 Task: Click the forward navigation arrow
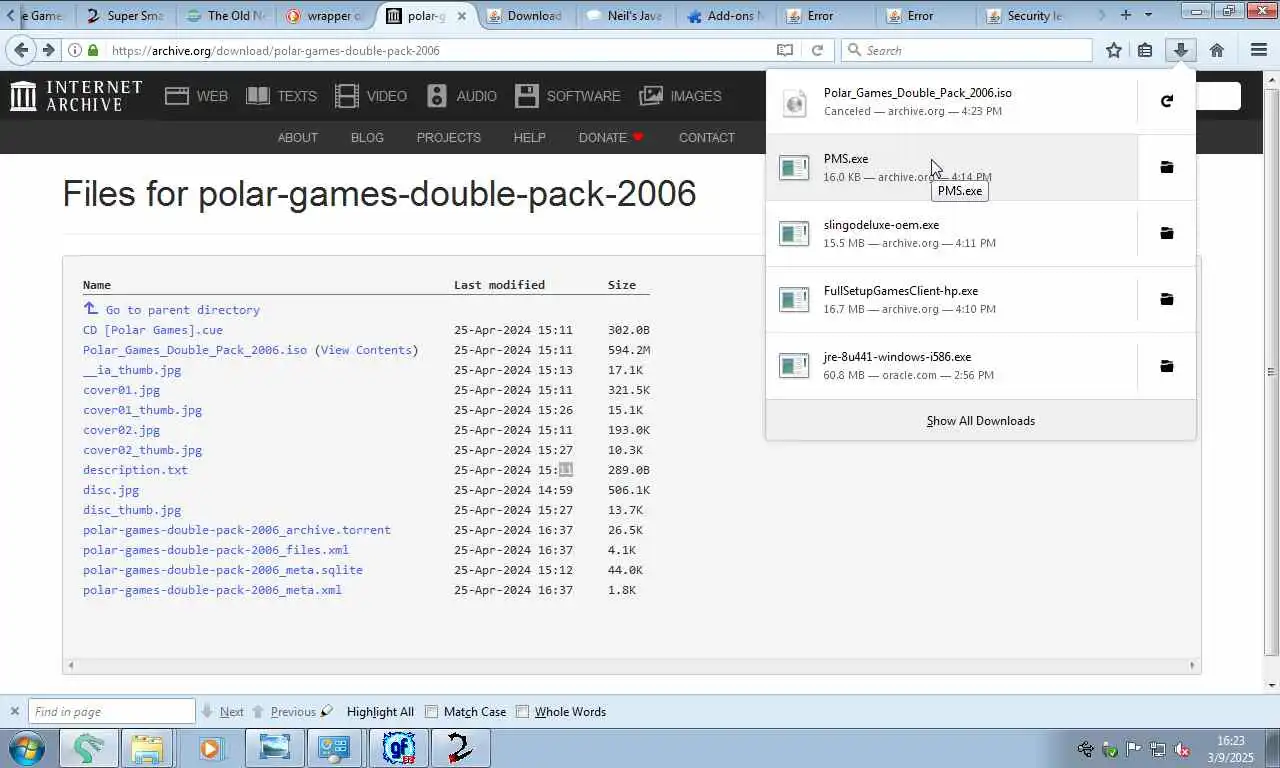coord(48,50)
